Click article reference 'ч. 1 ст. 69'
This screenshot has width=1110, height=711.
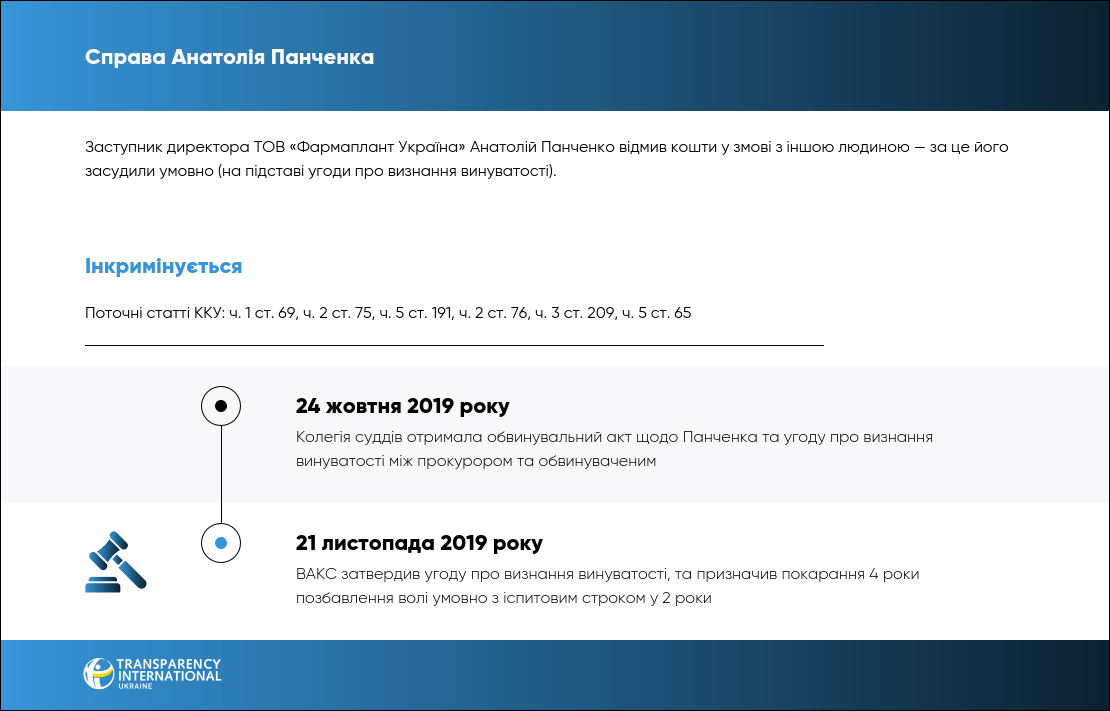[263, 313]
